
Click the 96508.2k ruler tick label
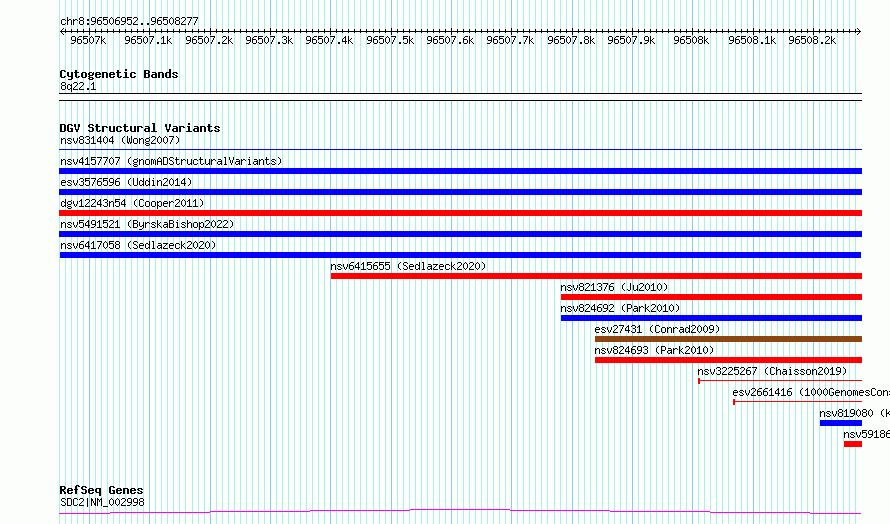[812, 40]
